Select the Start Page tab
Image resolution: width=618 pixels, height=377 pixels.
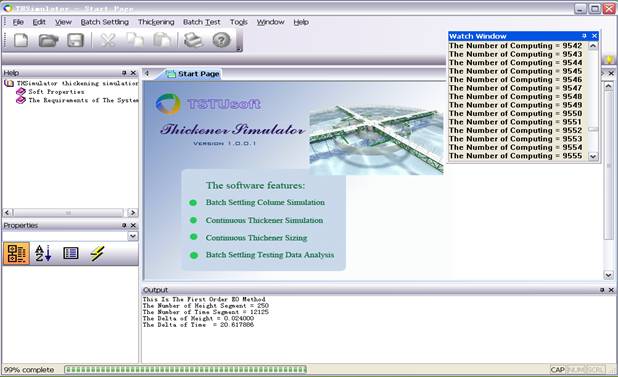[193, 74]
